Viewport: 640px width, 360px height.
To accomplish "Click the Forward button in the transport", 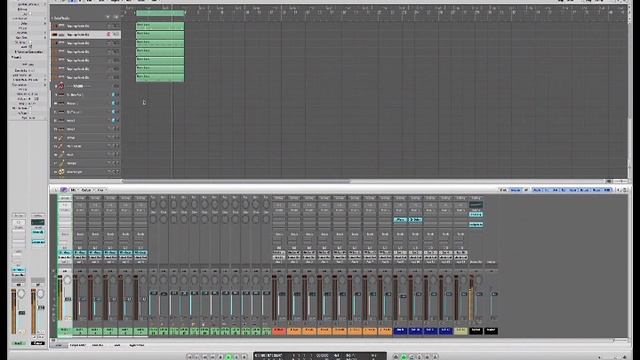I will 213,357.
